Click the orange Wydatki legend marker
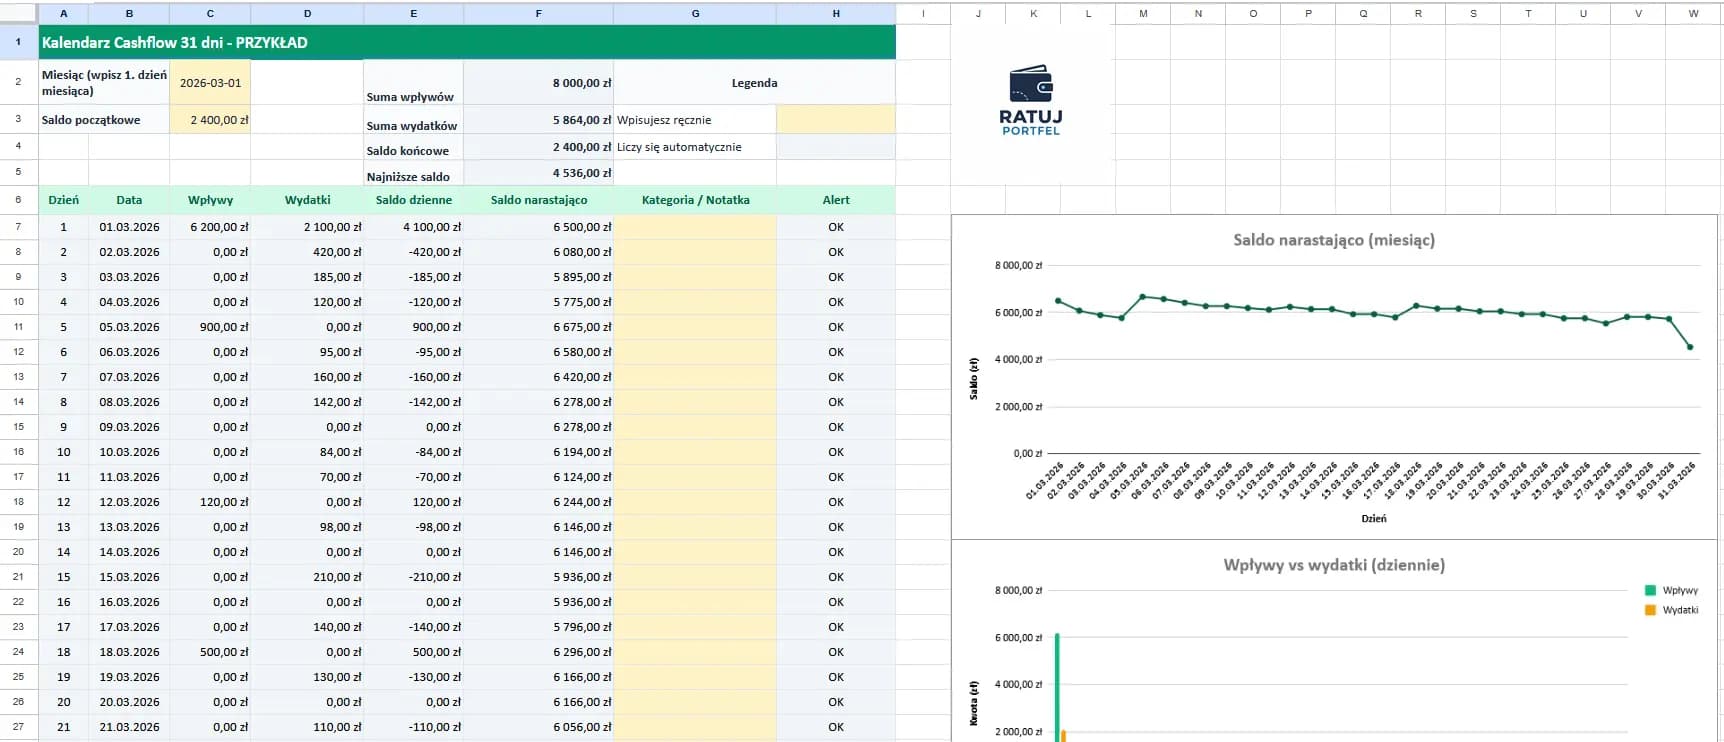The image size is (1724, 742). (1650, 610)
